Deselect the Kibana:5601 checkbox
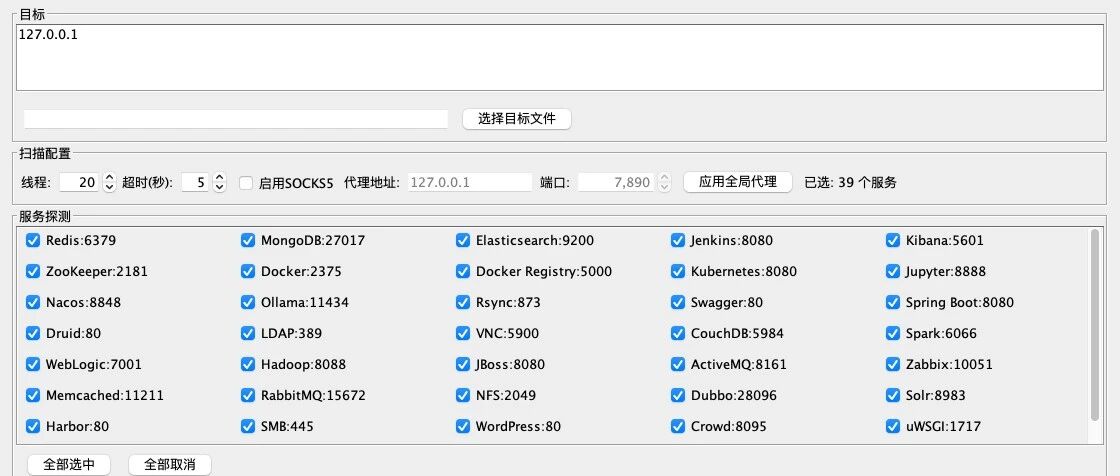The height and width of the screenshot is (476, 1120). [x=893, y=240]
